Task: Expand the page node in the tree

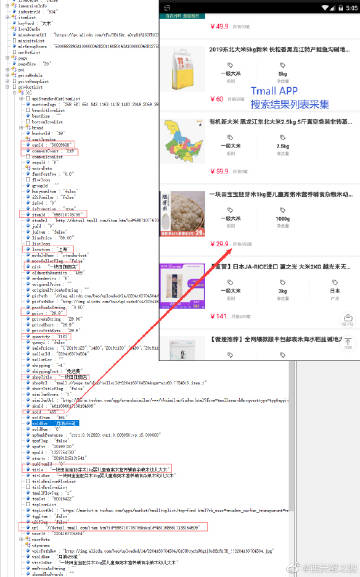Action: pyautogui.click(x=8, y=58)
